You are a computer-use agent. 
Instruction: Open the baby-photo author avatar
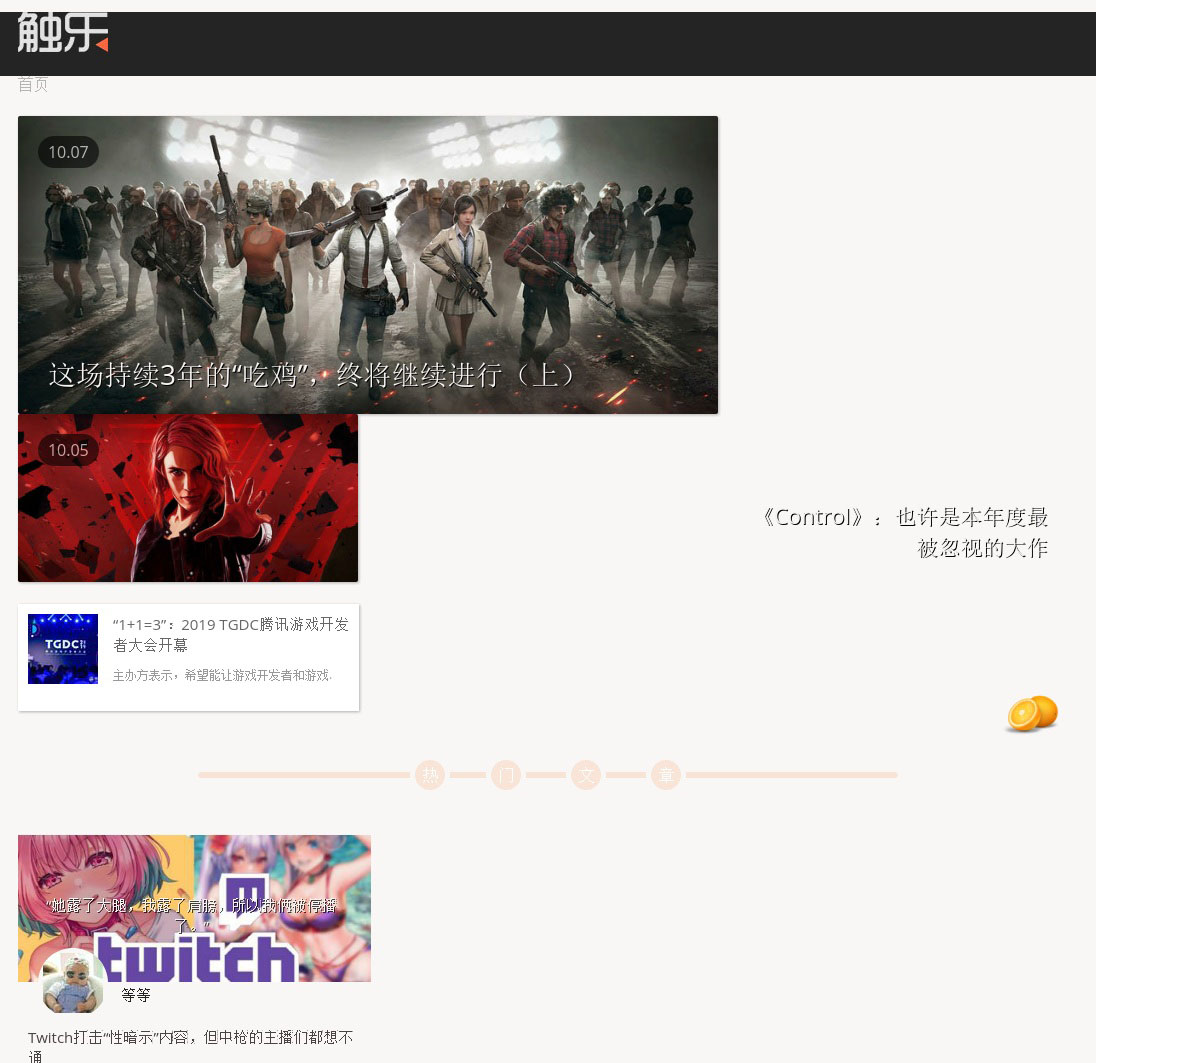coord(73,982)
